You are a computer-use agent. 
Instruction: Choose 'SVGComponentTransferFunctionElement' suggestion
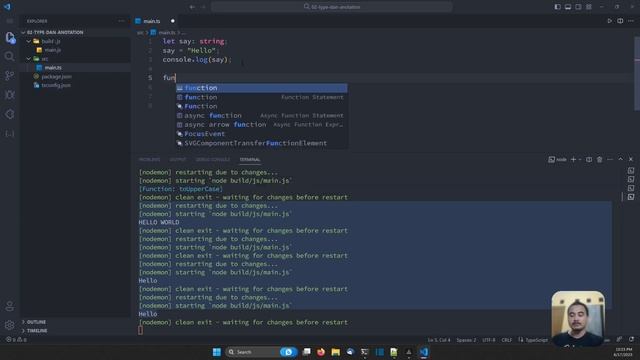point(262,143)
